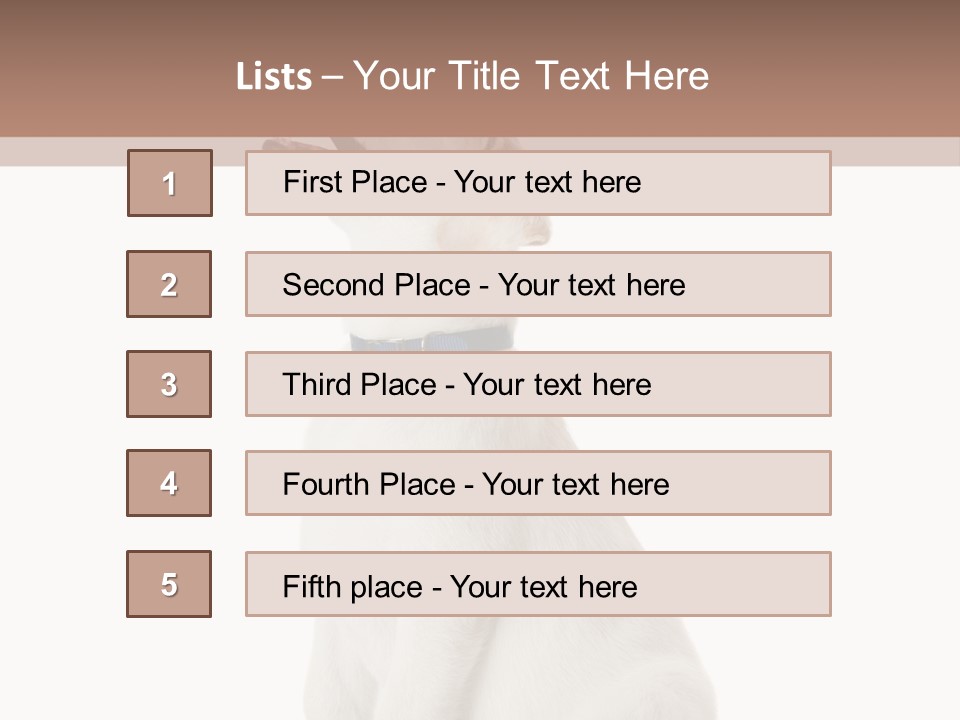Click the number 3 square box
This screenshot has width=960, height=720.
[169, 384]
